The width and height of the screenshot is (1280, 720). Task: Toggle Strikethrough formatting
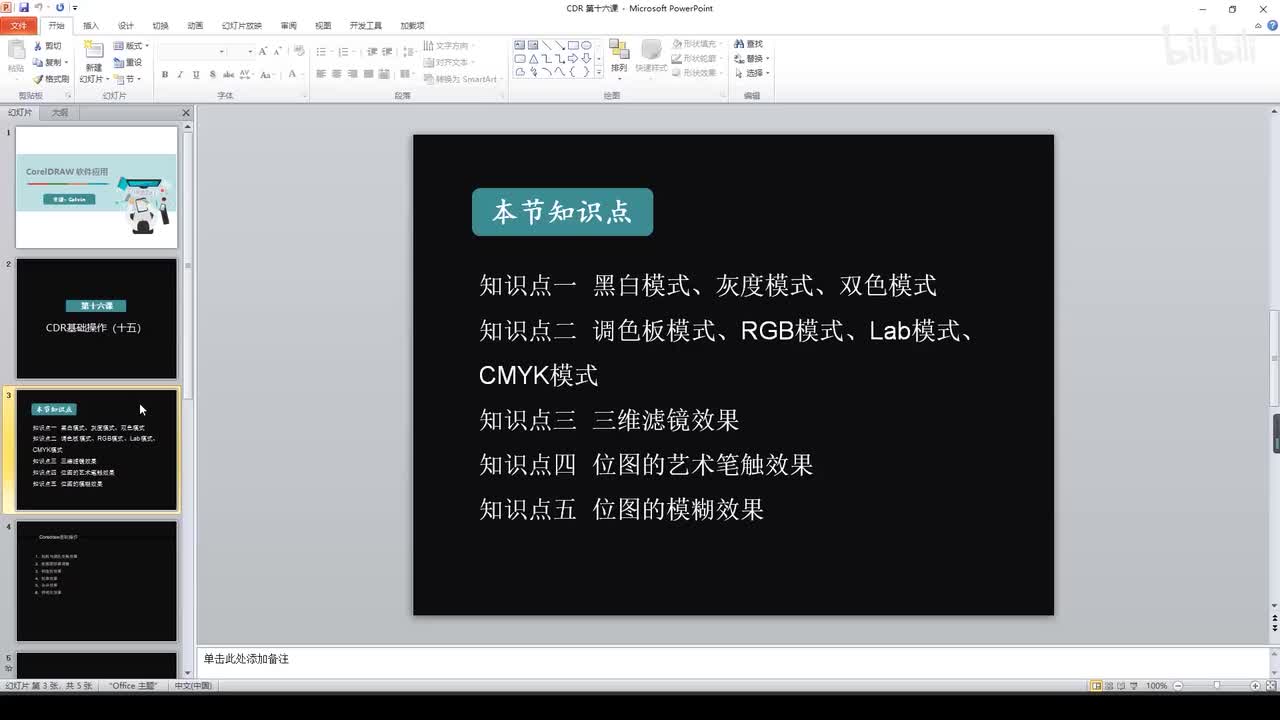(x=229, y=75)
